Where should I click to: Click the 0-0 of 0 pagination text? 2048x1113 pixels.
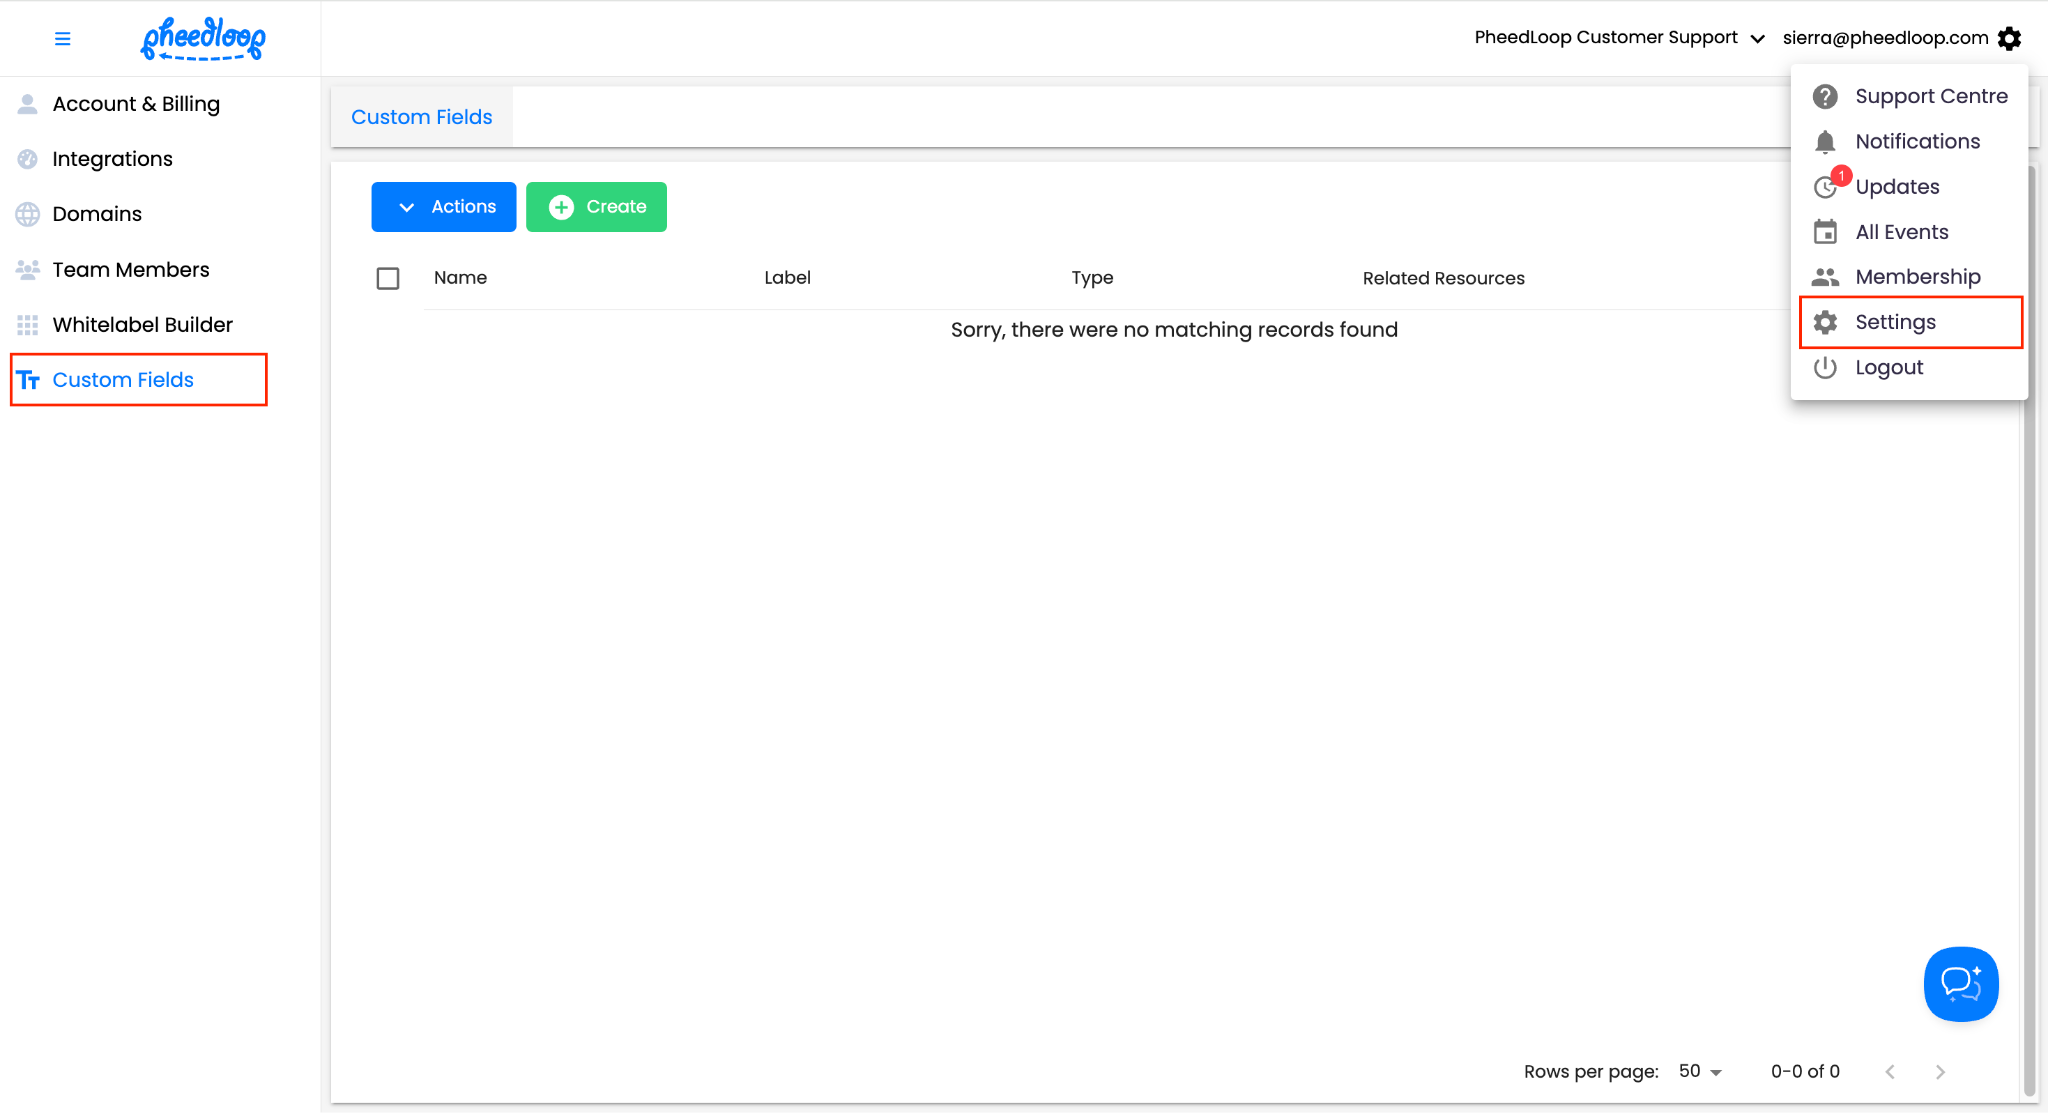1805,1072
